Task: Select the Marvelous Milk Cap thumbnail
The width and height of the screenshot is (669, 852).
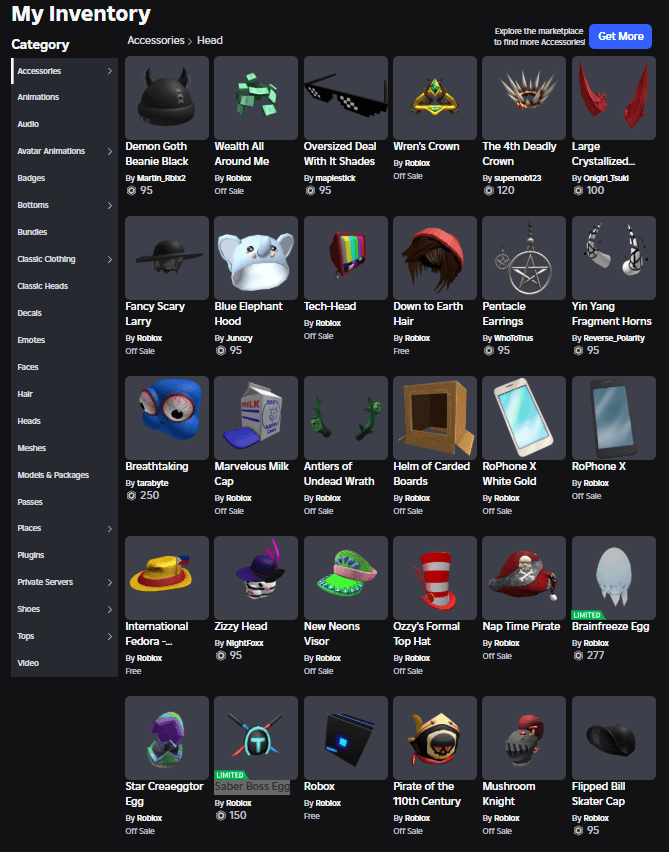Action: click(x=256, y=418)
